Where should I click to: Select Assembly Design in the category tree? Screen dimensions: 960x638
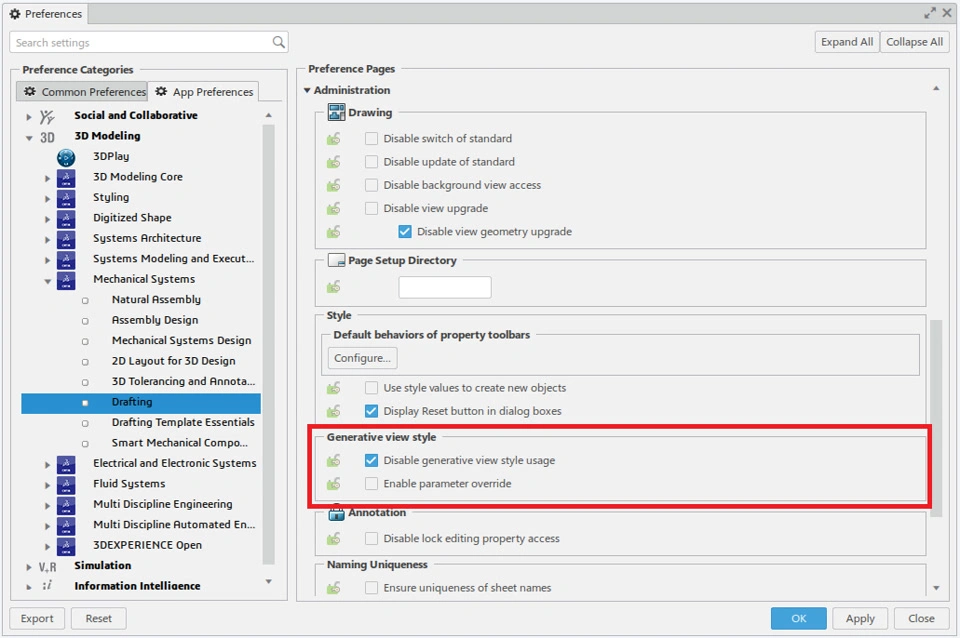click(x=154, y=320)
